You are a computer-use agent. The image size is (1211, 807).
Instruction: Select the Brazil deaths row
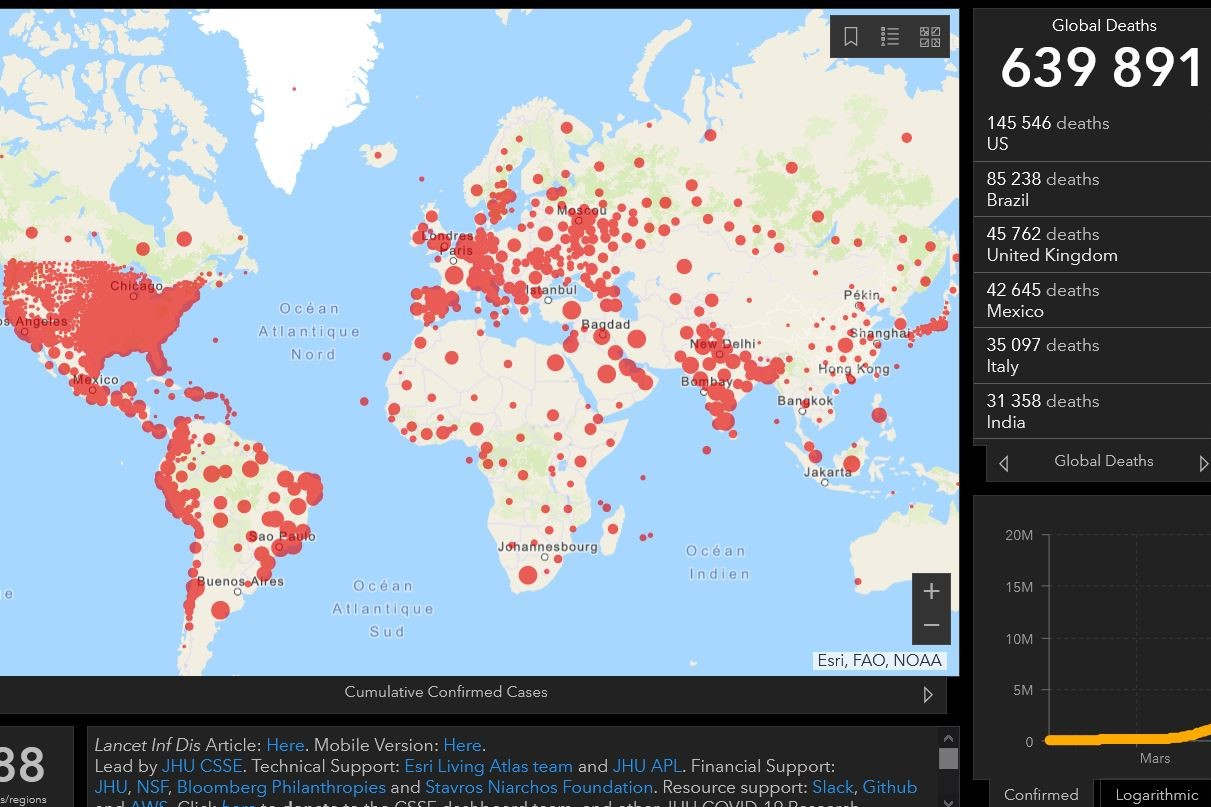(1090, 189)
